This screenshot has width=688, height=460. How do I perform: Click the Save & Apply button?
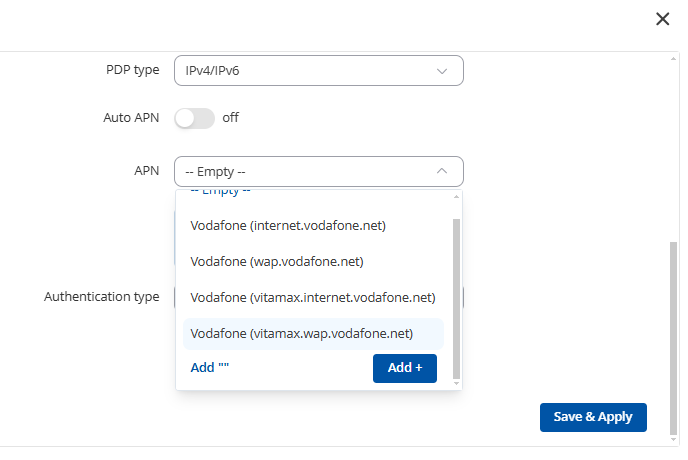click(593, 417)
